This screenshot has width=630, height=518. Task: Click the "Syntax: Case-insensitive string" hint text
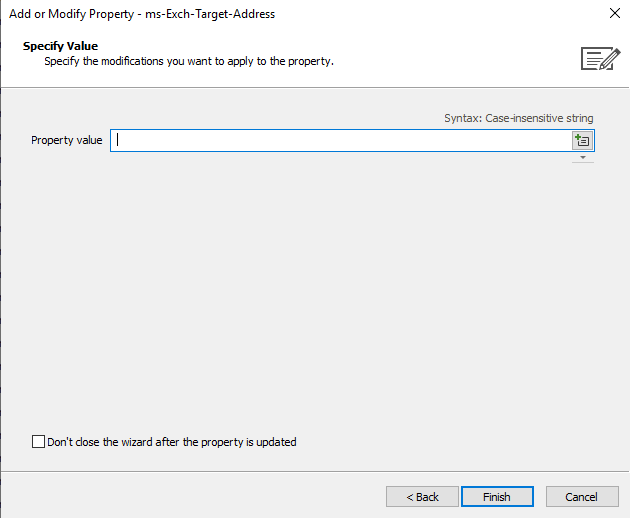tap(518, 118)
